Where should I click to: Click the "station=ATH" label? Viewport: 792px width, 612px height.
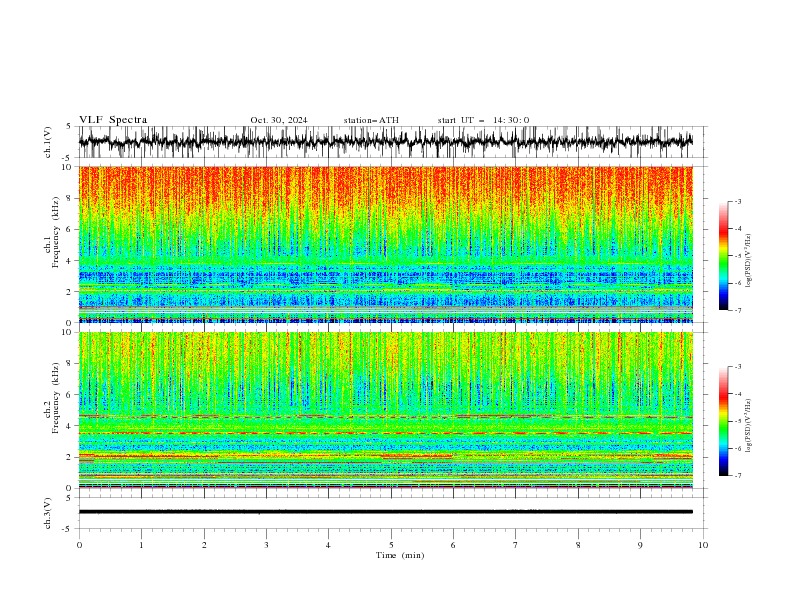click(371, 120)
